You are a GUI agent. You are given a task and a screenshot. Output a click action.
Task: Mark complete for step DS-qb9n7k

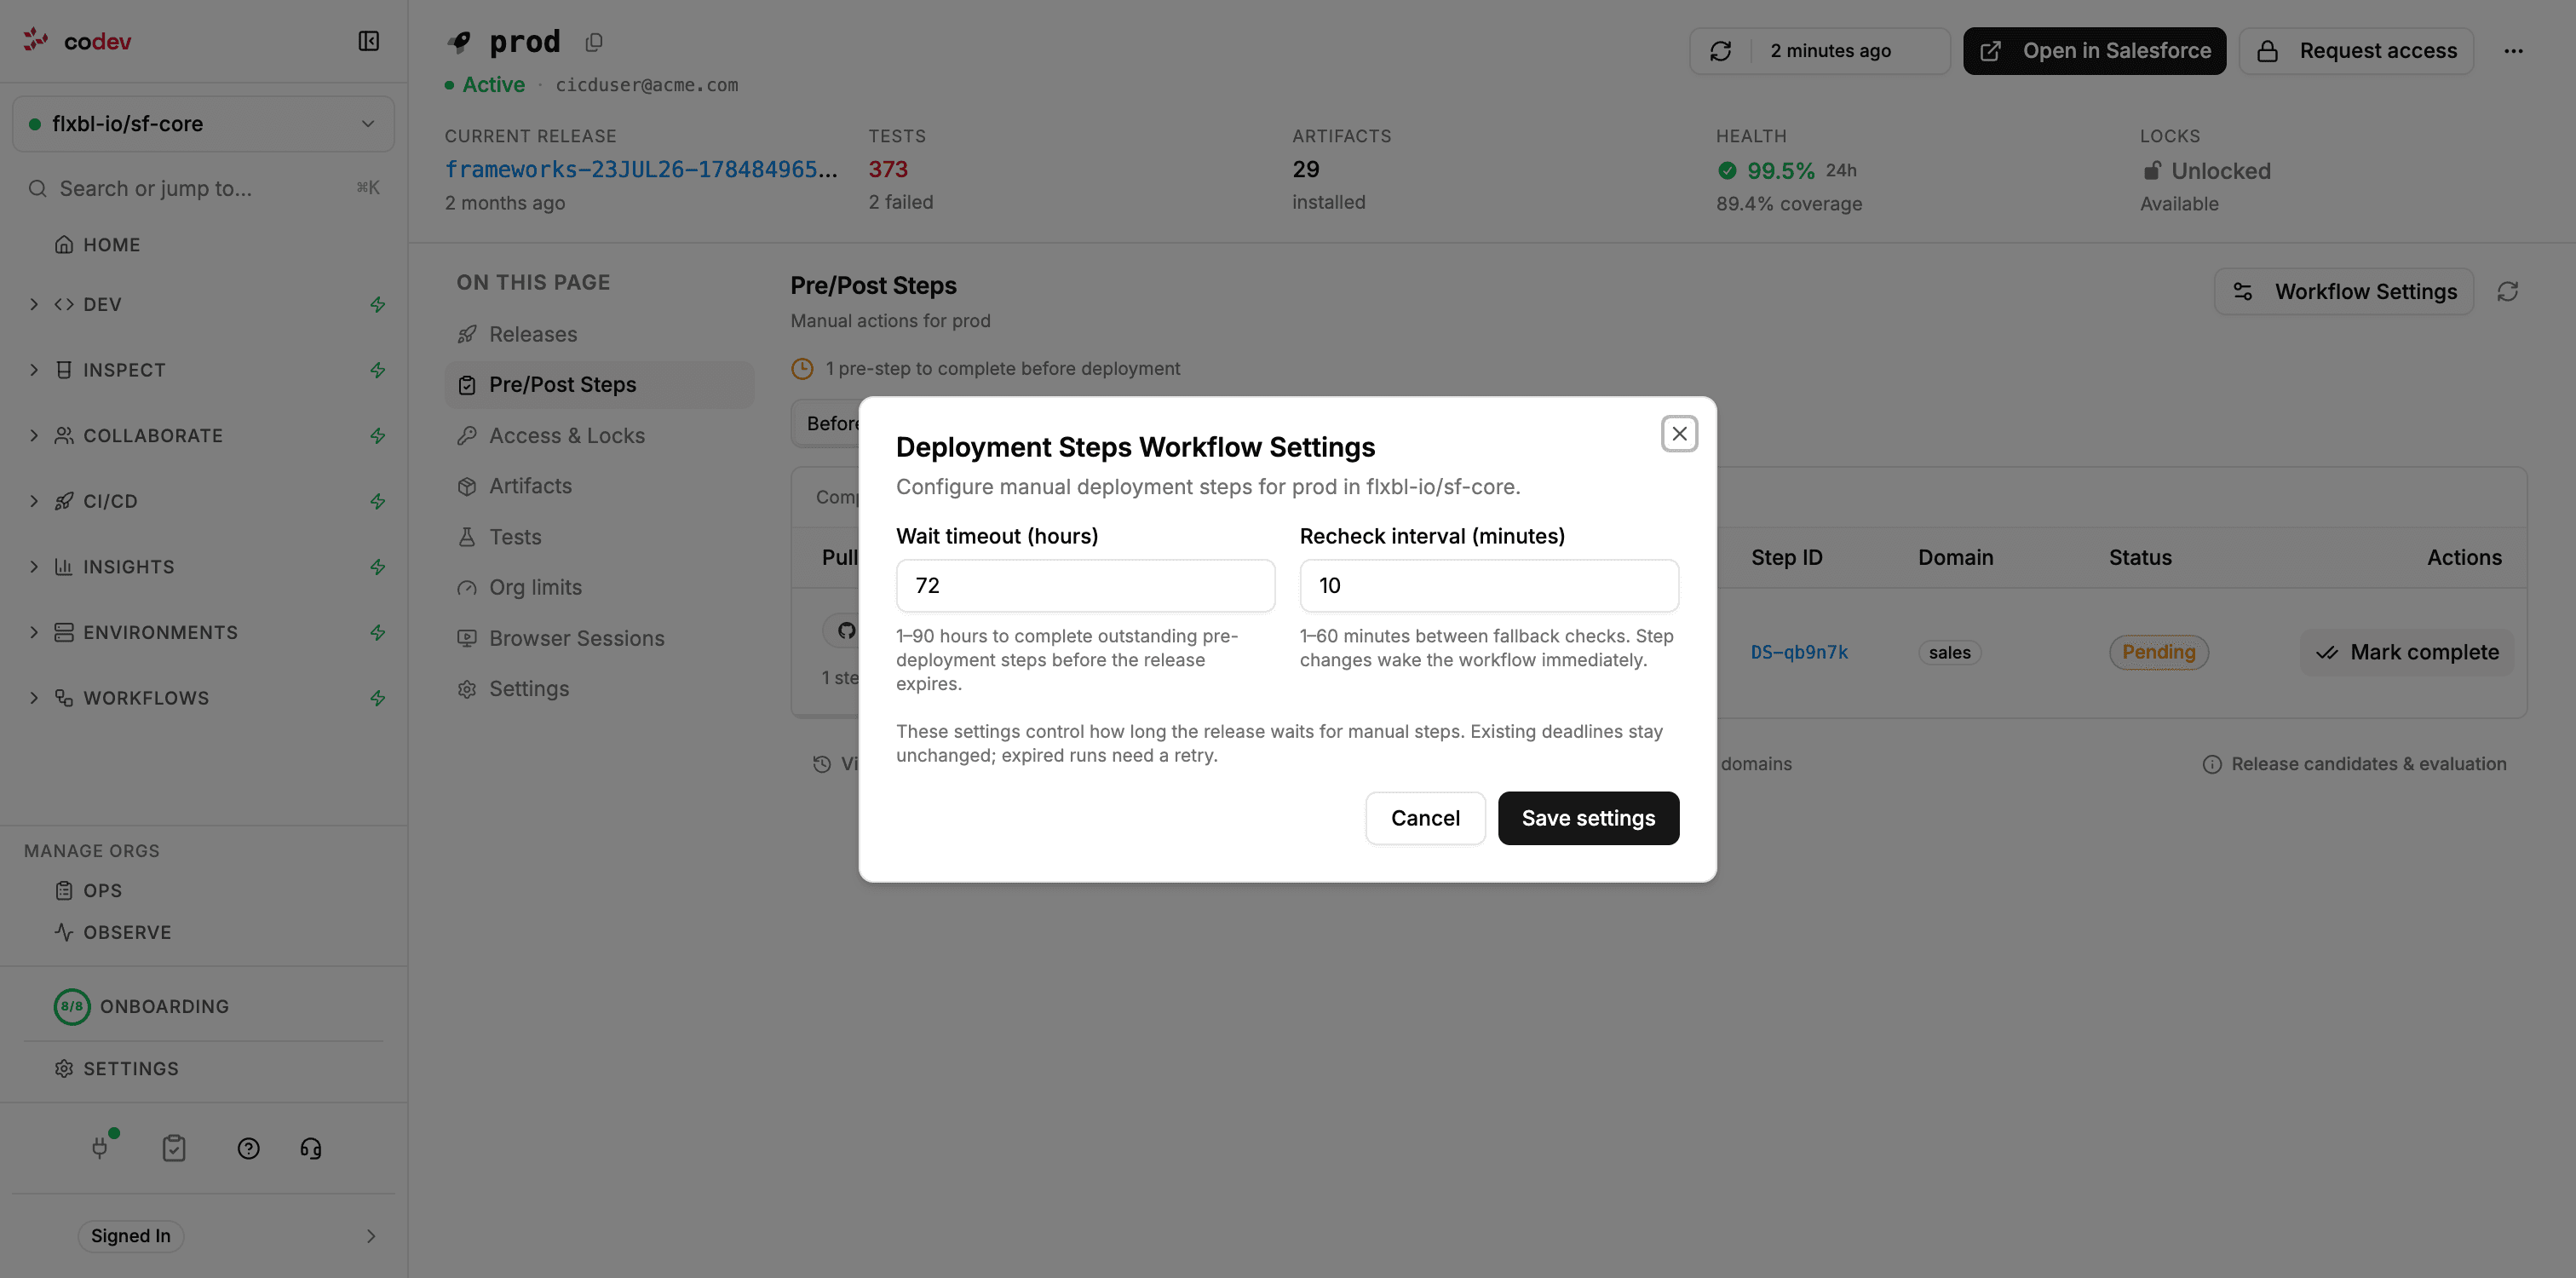coord(2406,652)
